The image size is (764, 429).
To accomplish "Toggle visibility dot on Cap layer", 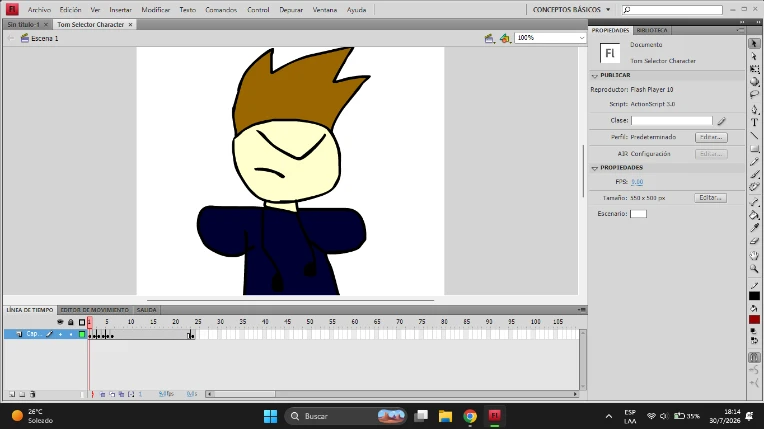I will (60, 334).
